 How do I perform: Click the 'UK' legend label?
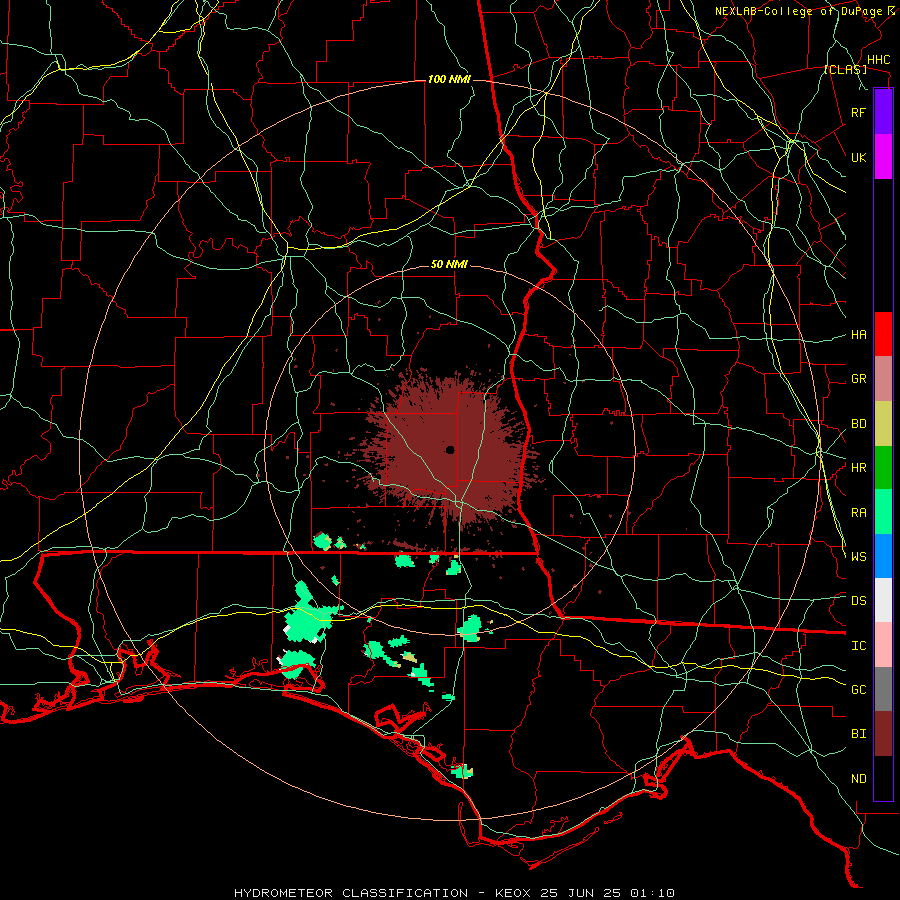point(858,157)
